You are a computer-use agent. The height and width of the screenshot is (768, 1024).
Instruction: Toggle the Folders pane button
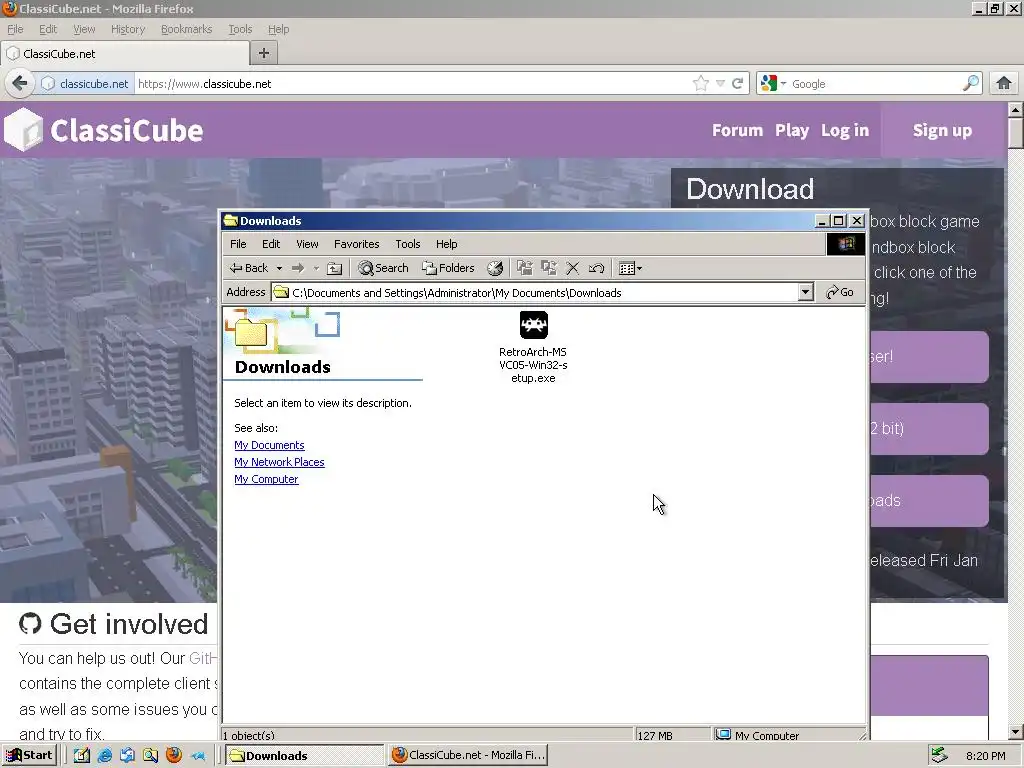tap(448, 268)
